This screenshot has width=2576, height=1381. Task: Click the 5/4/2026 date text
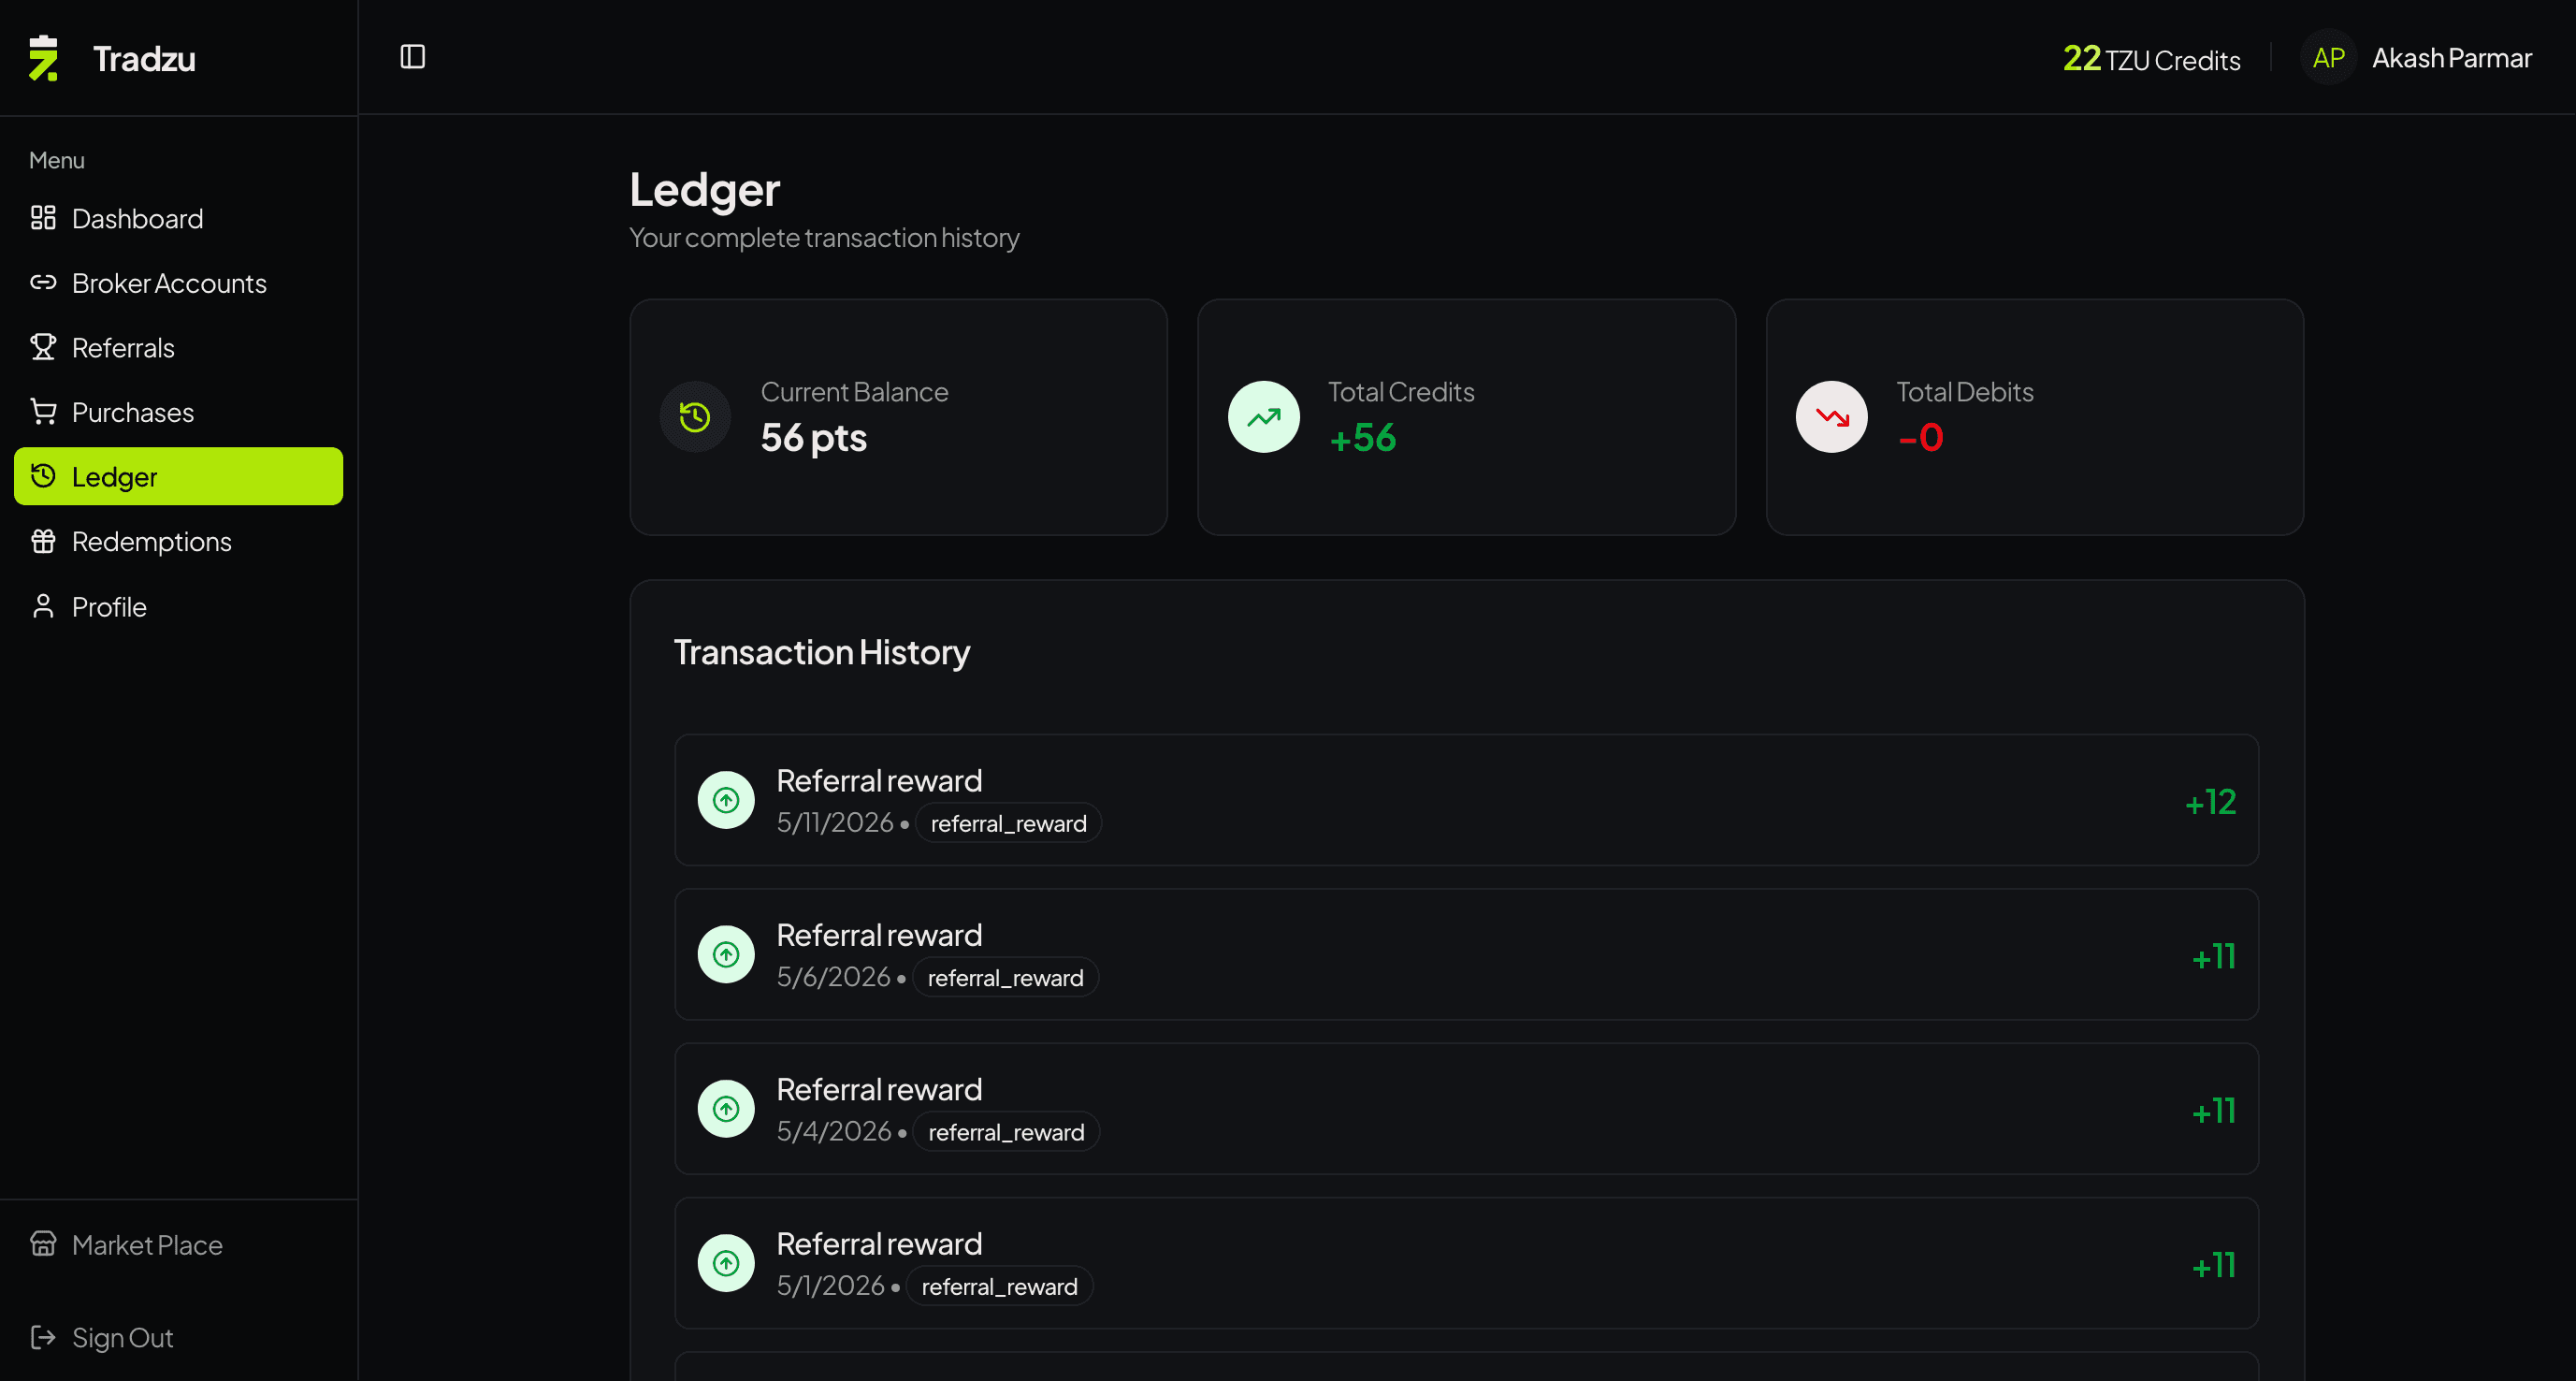pos(834,1131)
